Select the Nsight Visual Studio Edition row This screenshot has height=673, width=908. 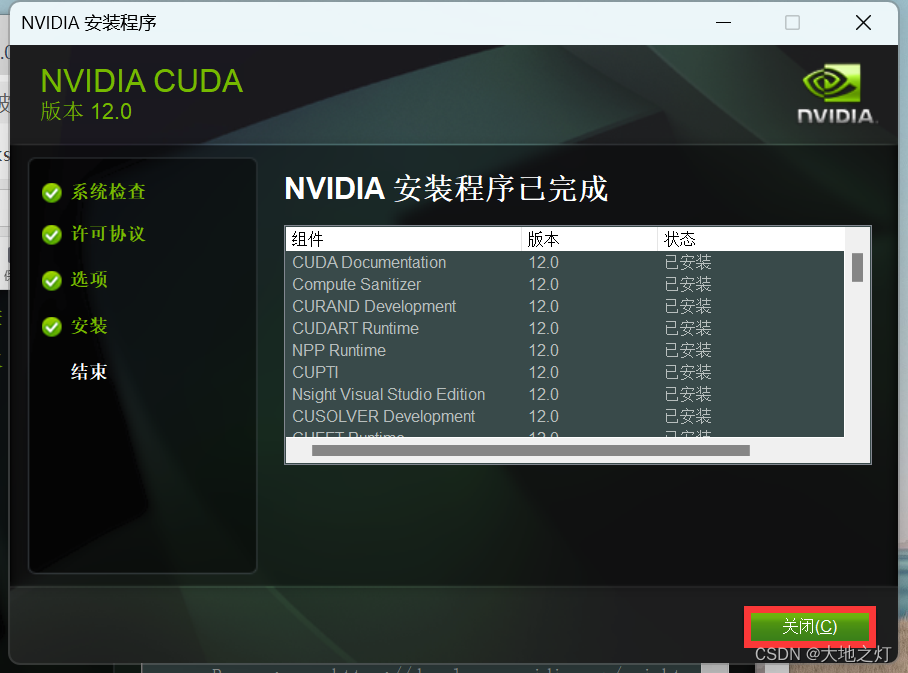click(565, 394)
